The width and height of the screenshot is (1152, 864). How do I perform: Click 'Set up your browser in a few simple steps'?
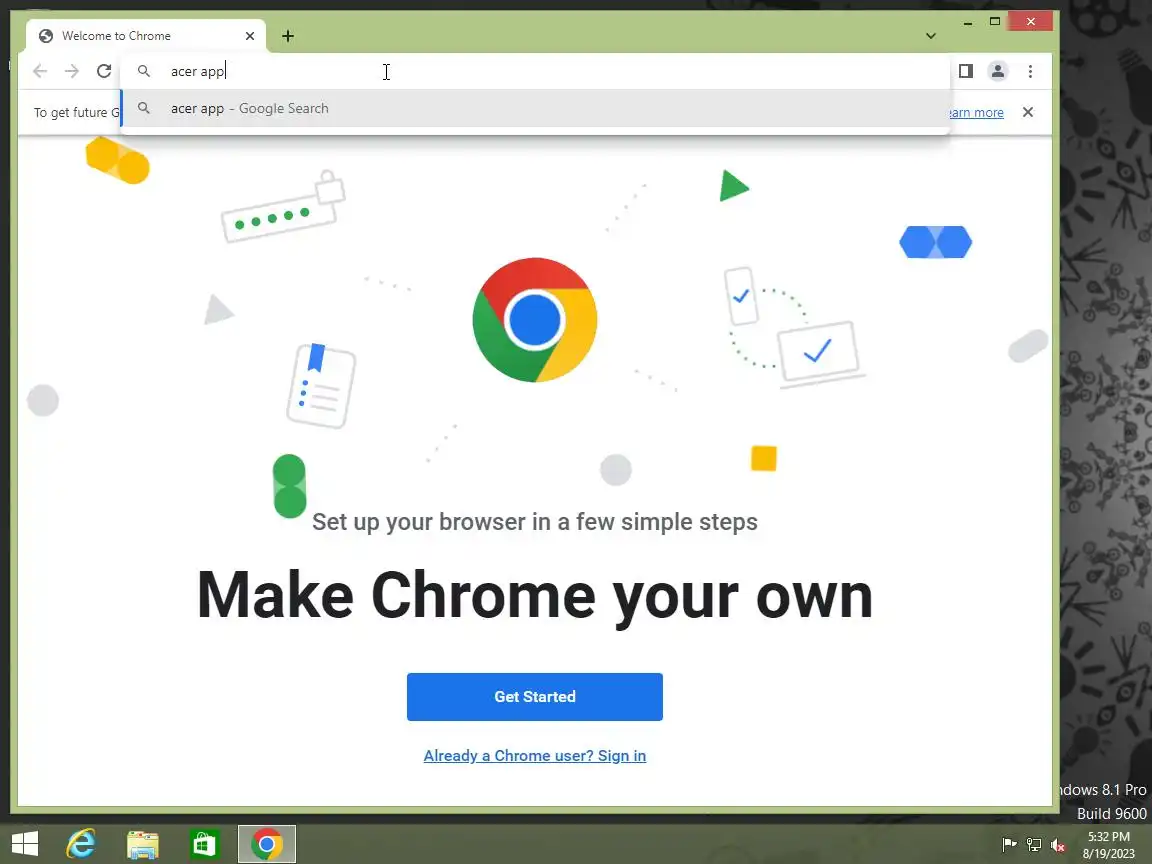(535, 522)
